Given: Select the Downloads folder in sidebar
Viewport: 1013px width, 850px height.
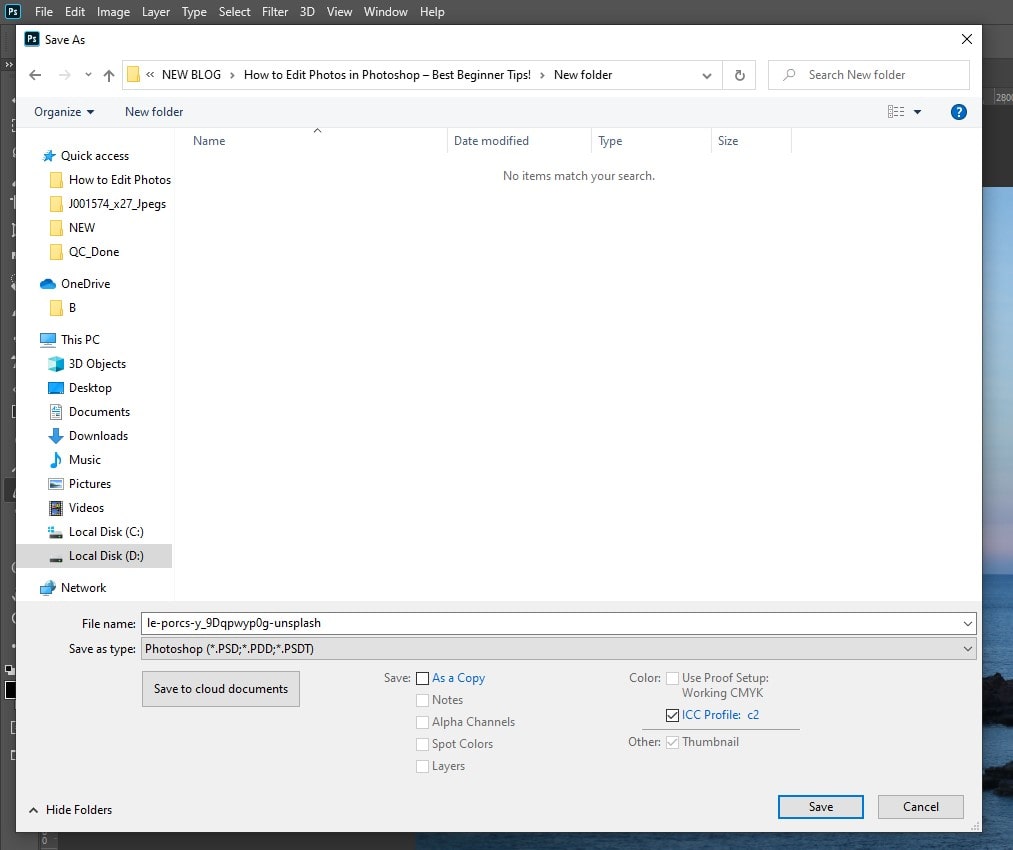Looking at the screenshot, I should pos(97,436).
